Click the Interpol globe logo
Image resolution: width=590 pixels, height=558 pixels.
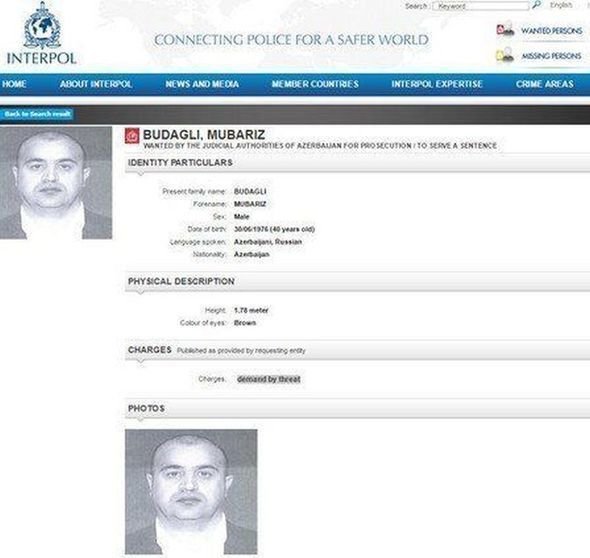pos(42,26)
